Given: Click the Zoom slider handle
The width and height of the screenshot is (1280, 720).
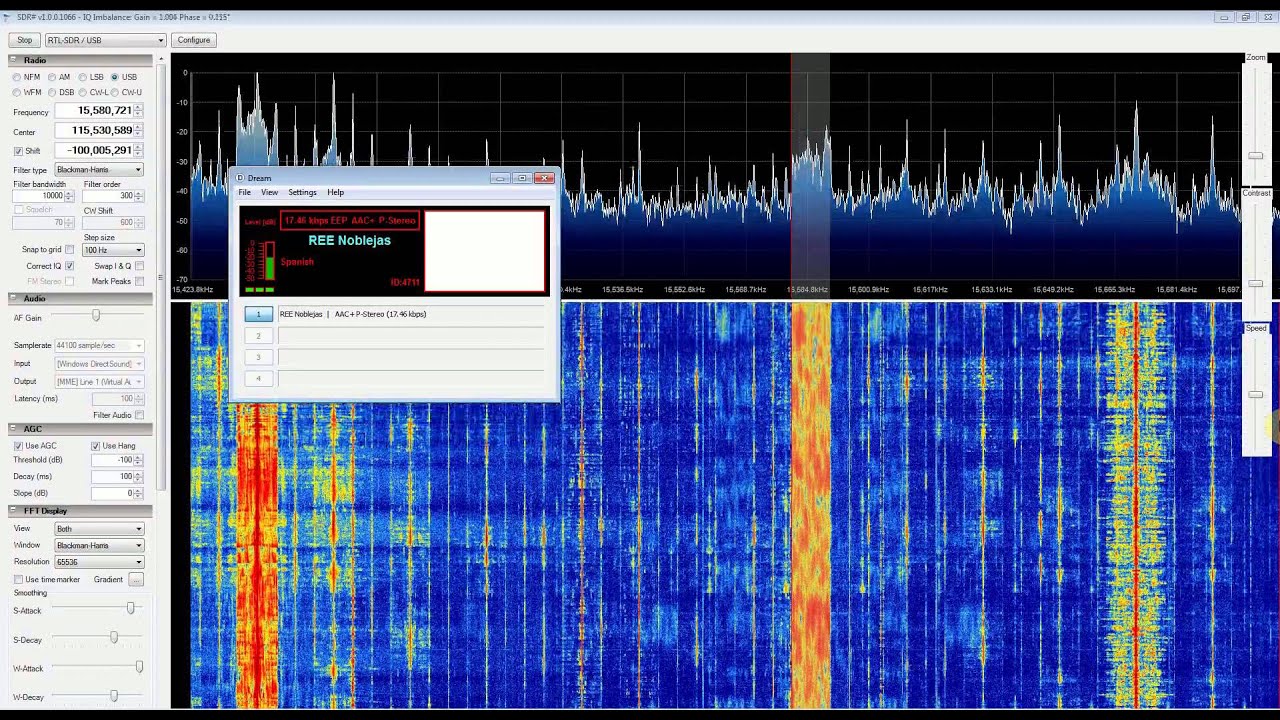Looking at the screenshot, I should (1256, 156).
